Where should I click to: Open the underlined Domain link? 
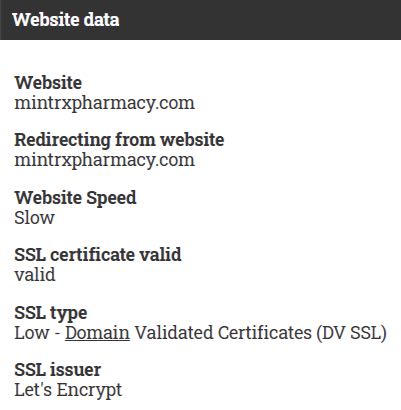coord(97,333)
